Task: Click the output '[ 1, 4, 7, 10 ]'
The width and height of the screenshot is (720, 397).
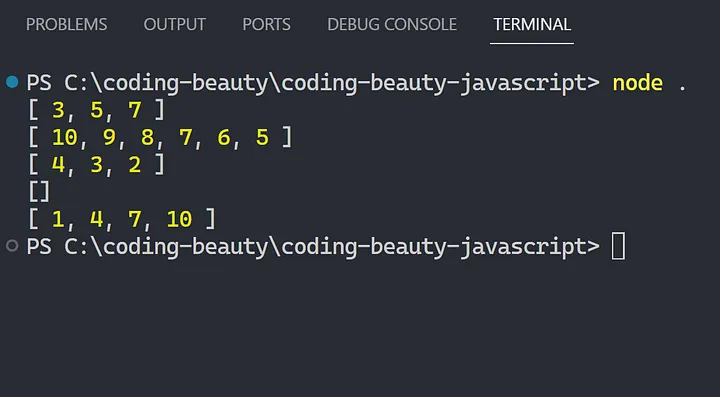Action: pyautogui.click(x=122, y=219)
